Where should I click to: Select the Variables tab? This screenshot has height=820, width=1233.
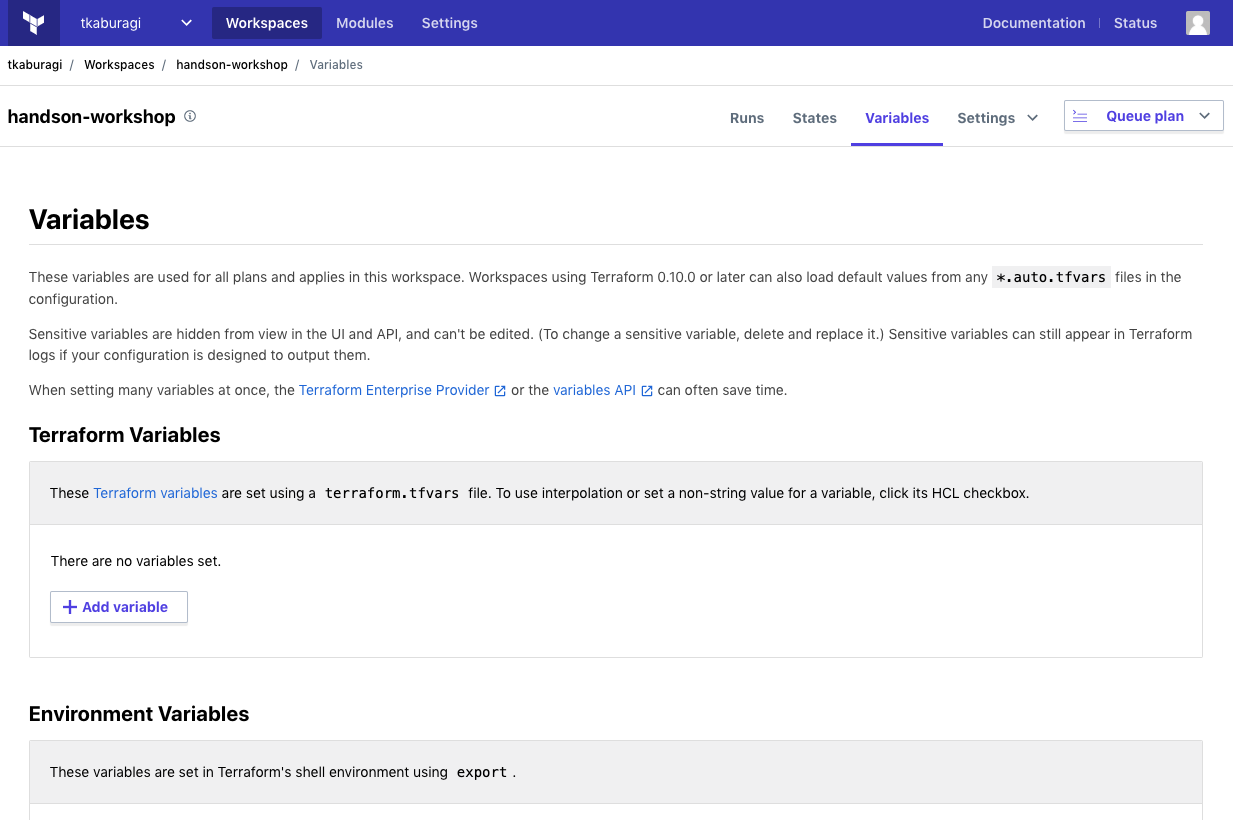pyautogui.click(x=897, y=118)
